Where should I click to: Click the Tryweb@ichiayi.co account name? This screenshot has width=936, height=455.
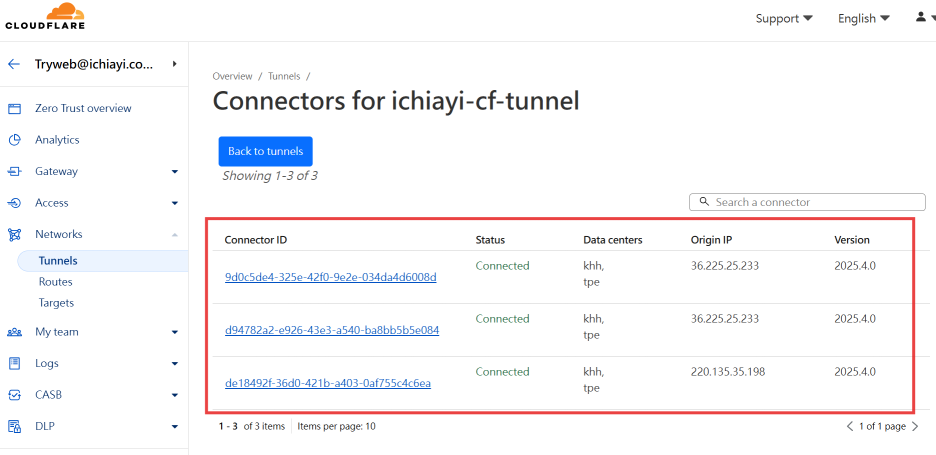point(94,64)
